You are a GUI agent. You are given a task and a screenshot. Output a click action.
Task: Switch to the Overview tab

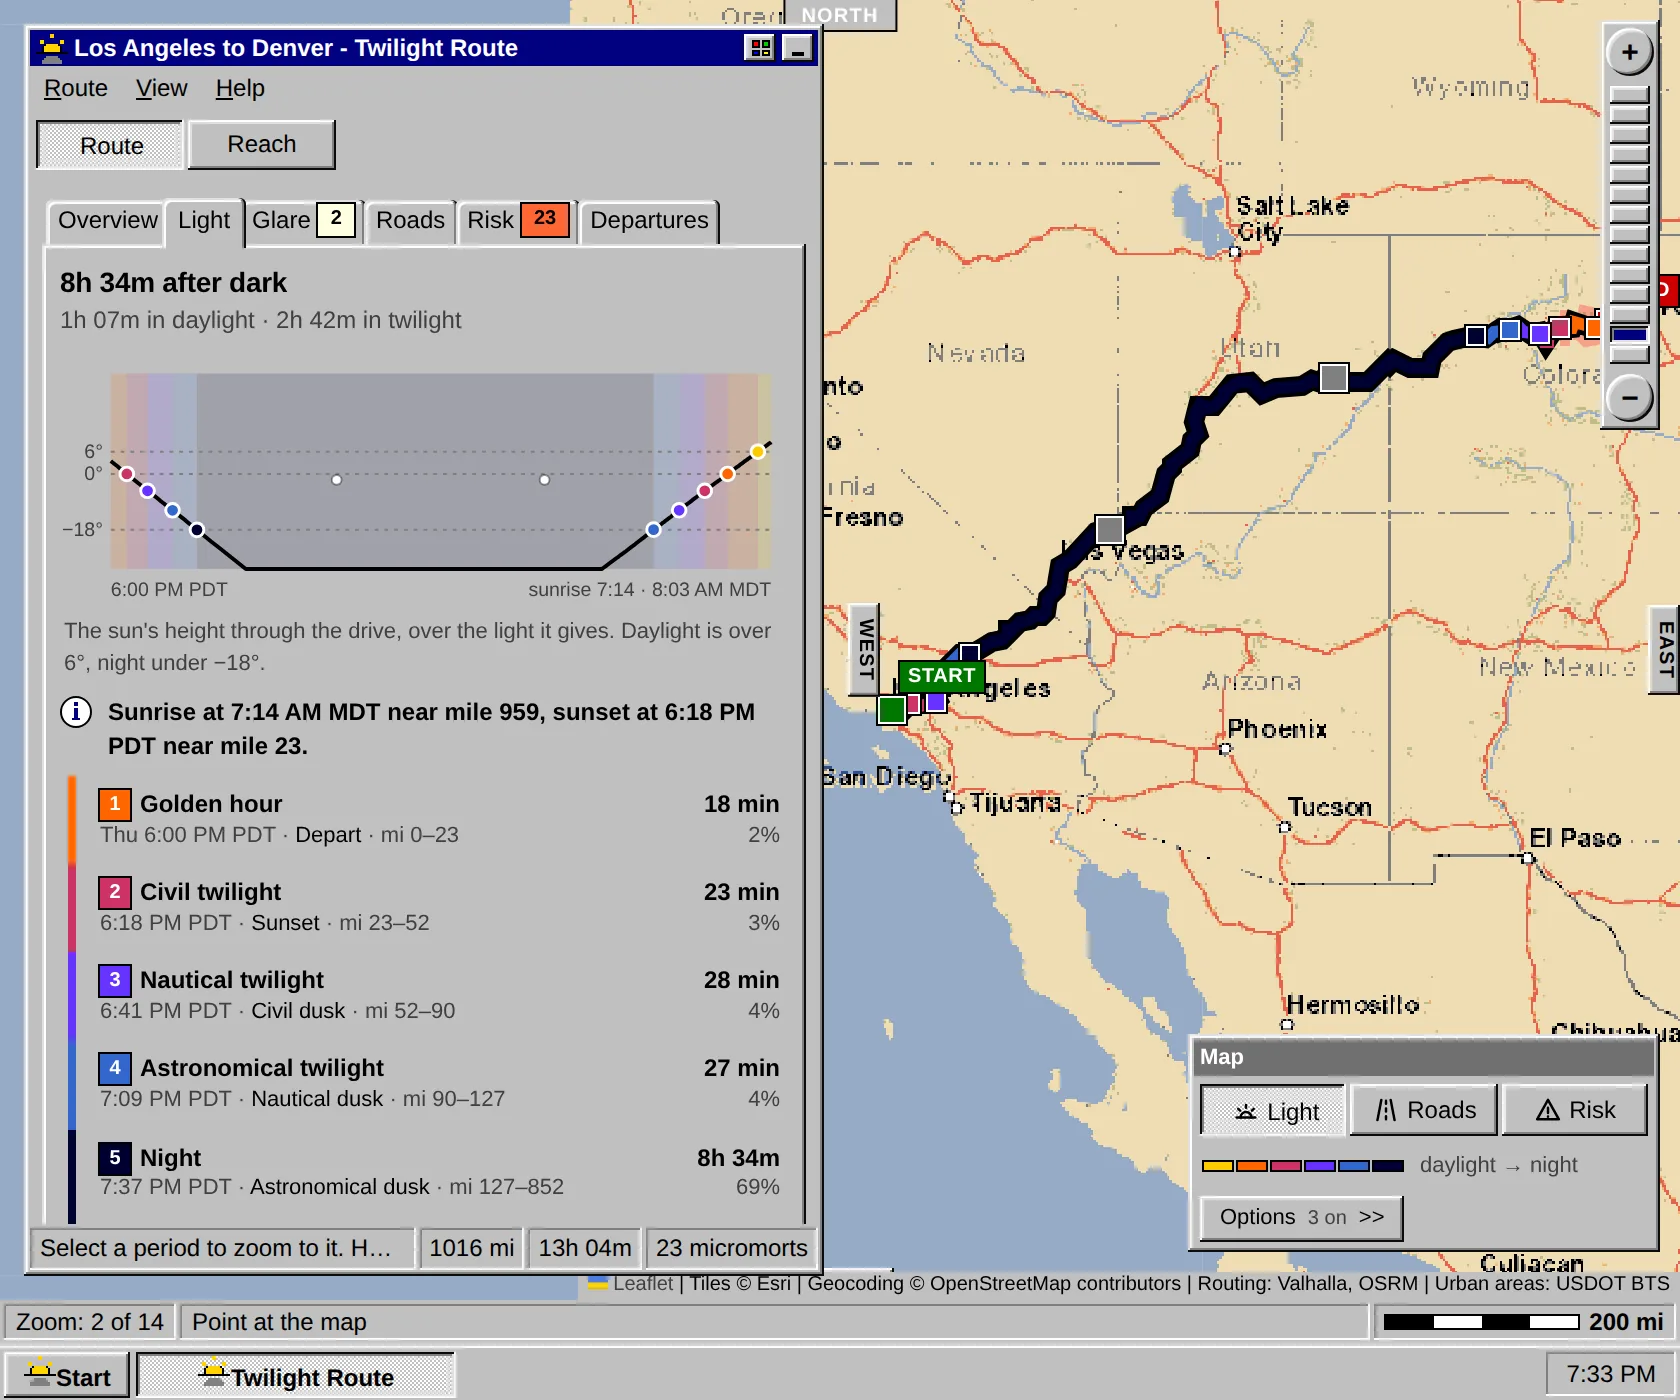click(x=107, y=220)
